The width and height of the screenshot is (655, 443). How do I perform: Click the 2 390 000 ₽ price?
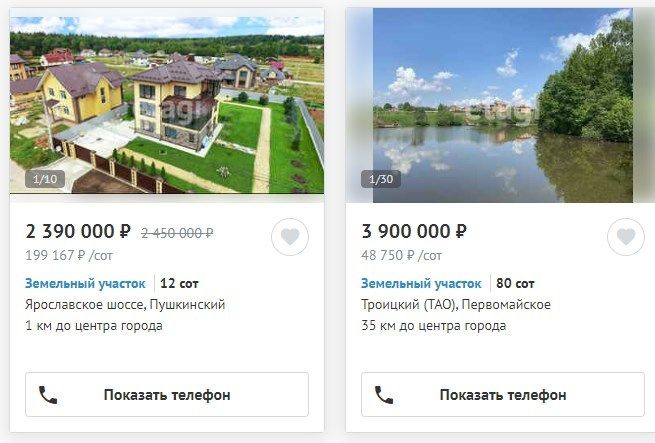click(78, 231)
